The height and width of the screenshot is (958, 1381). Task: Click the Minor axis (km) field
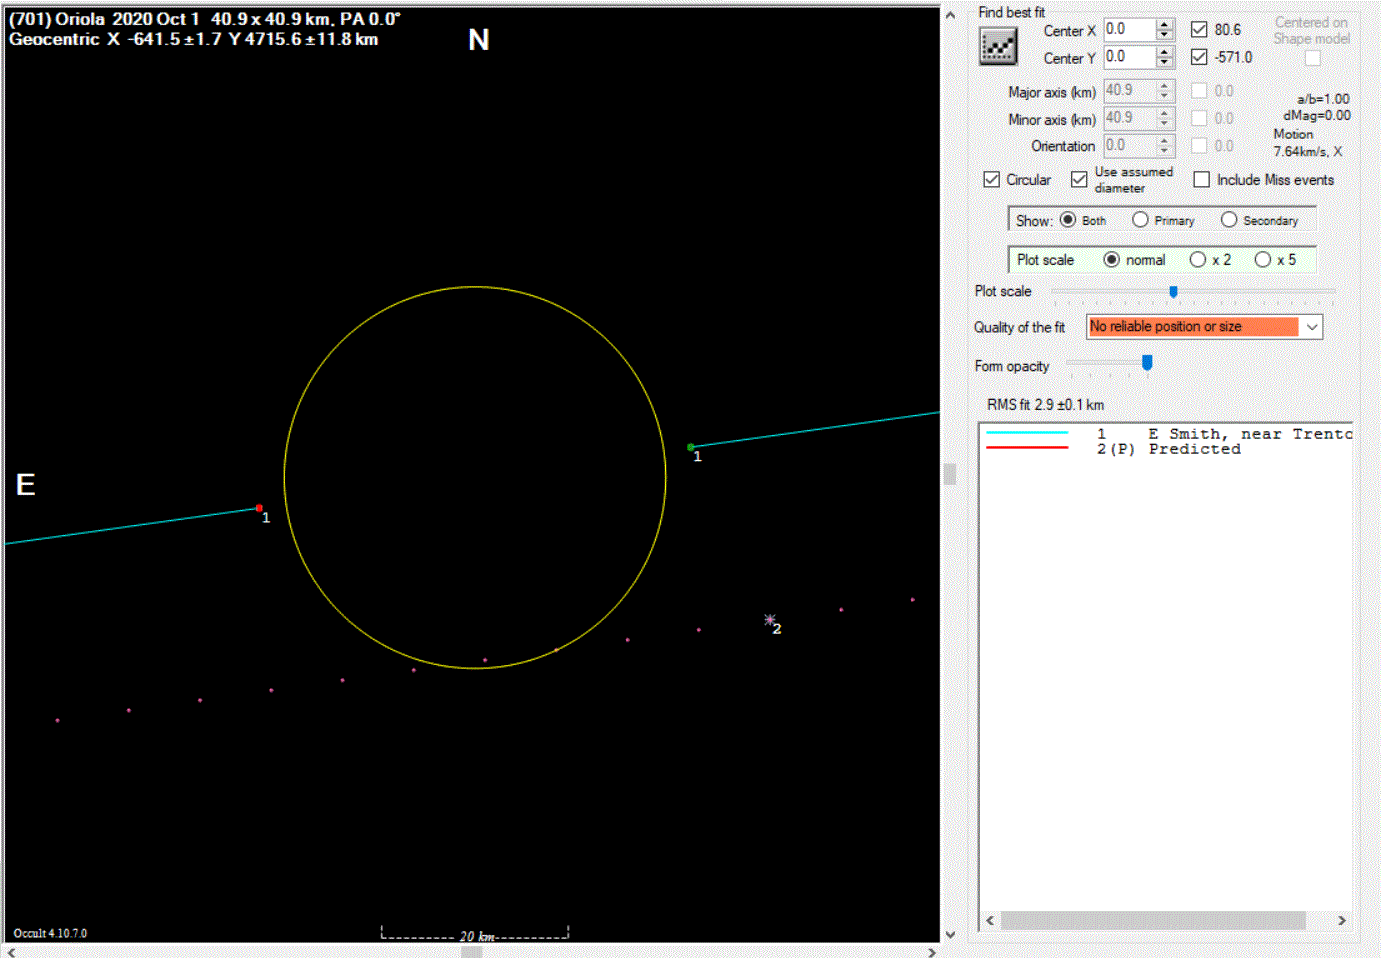(x=1129, y=118)
